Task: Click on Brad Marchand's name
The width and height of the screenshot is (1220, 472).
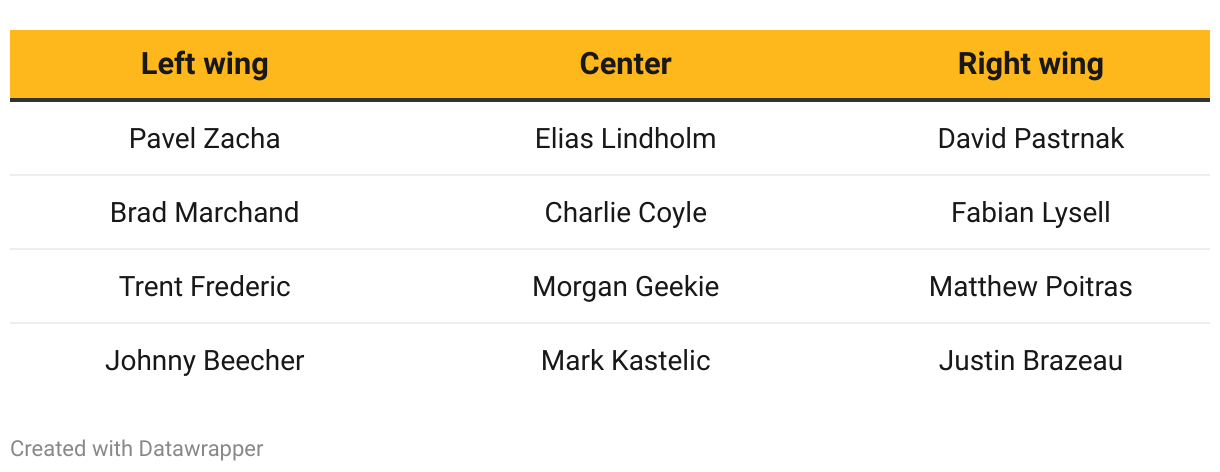Action: 204,212
